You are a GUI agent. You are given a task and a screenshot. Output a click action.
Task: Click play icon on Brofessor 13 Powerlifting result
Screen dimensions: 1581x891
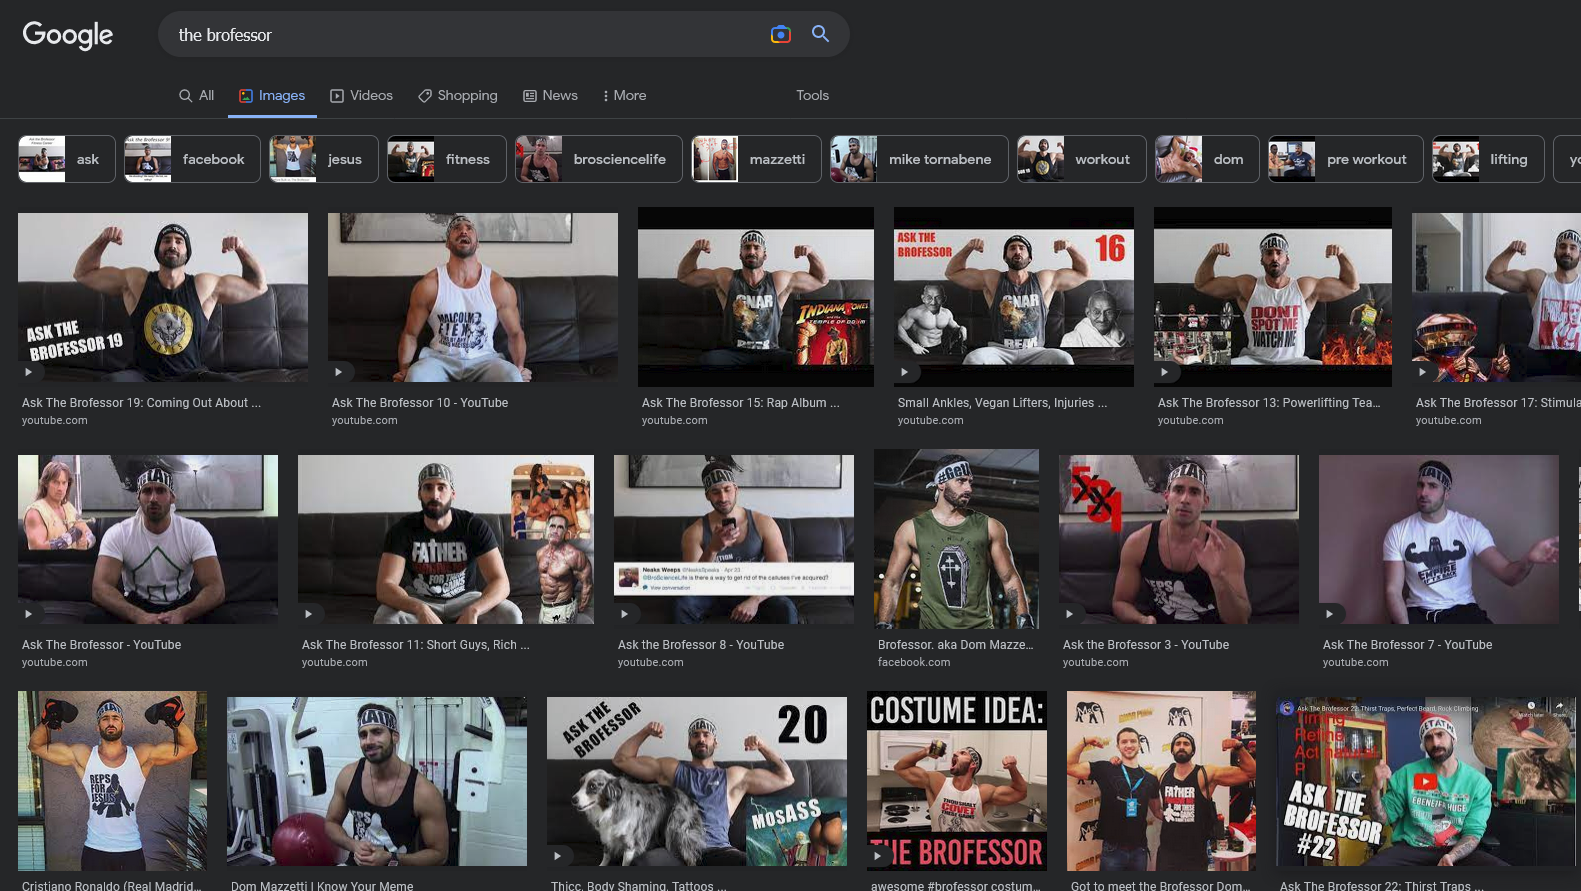coord(1164,372)
